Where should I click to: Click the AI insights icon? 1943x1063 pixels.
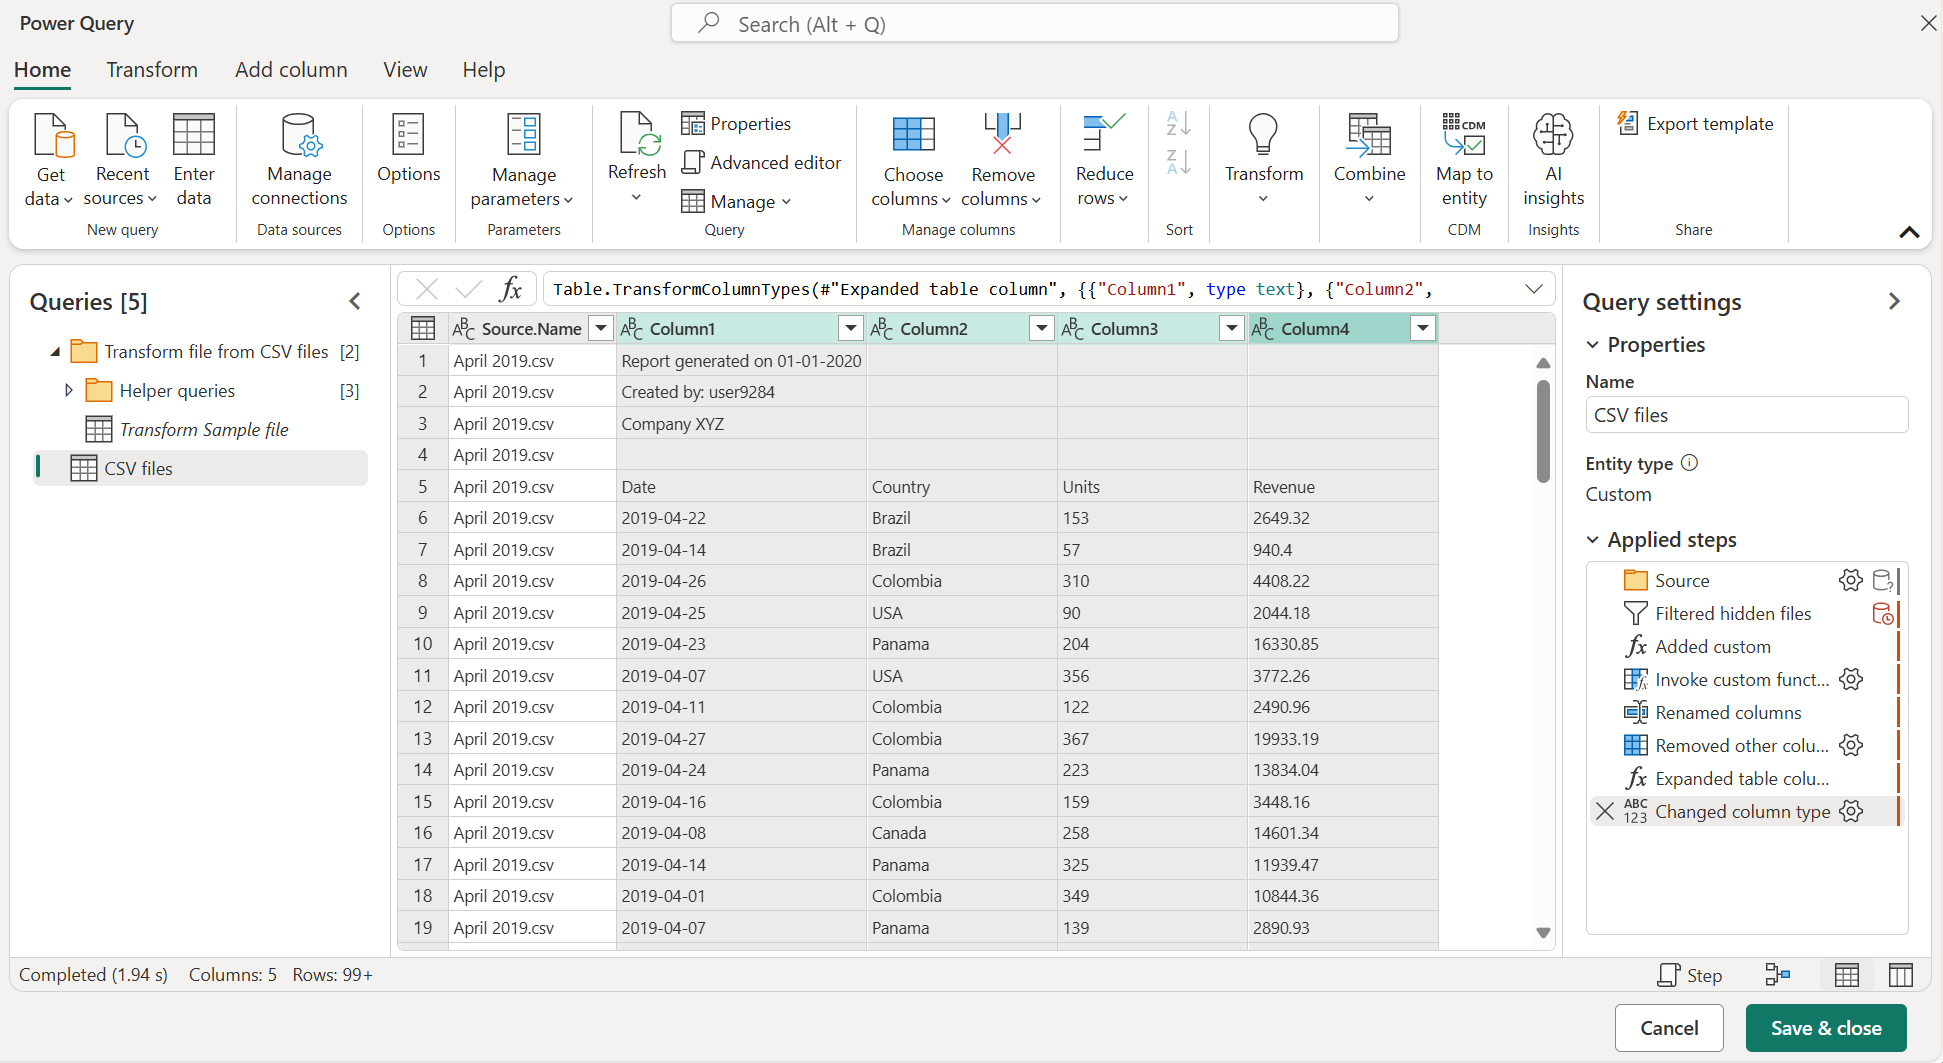[1553, 134]
